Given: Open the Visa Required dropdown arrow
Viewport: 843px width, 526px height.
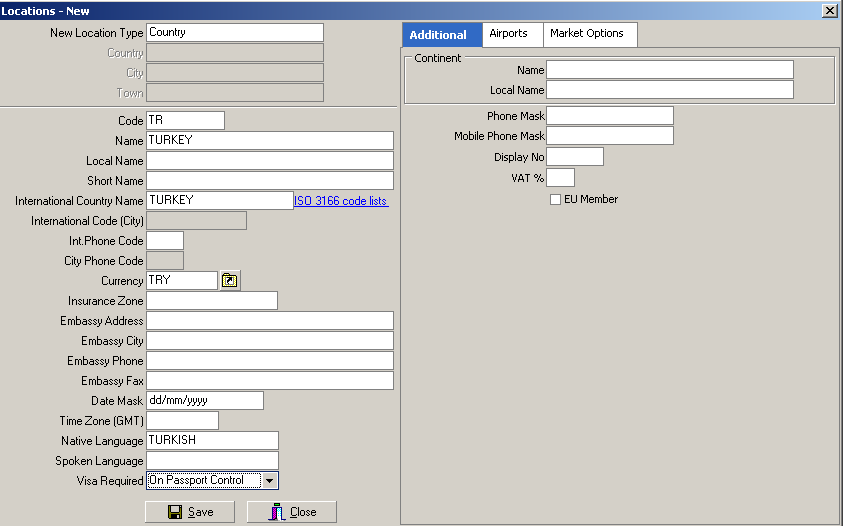Looking at the screenshot, I should (x=268, y=481).
